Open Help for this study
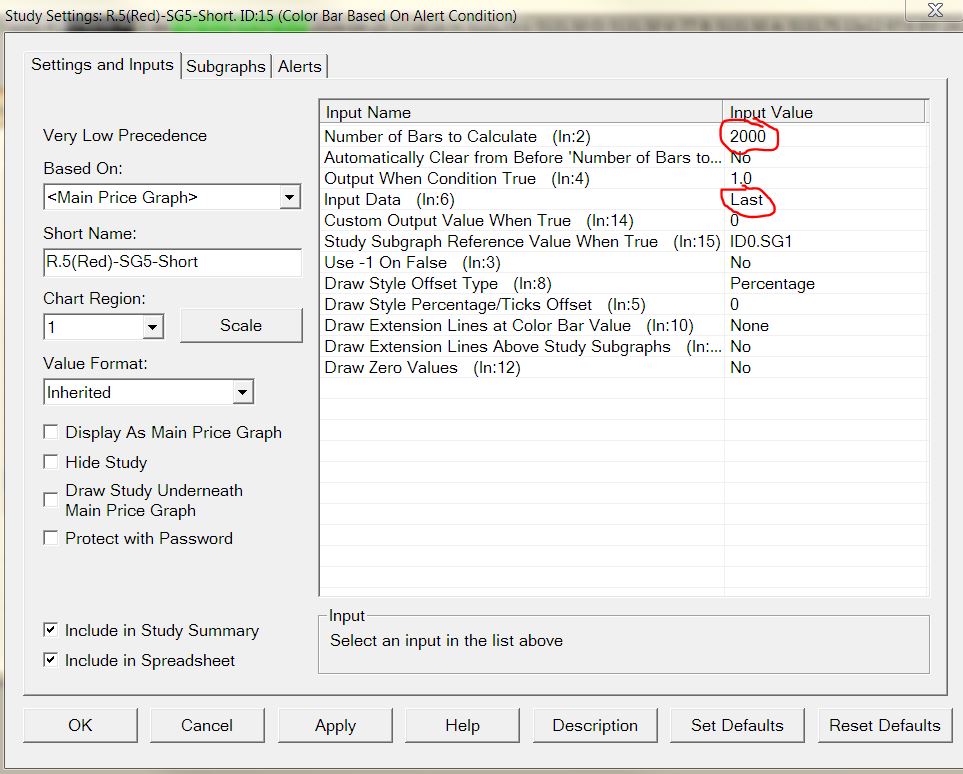The width and height of the screenshot is (963, 774). [x=462, y=725]
